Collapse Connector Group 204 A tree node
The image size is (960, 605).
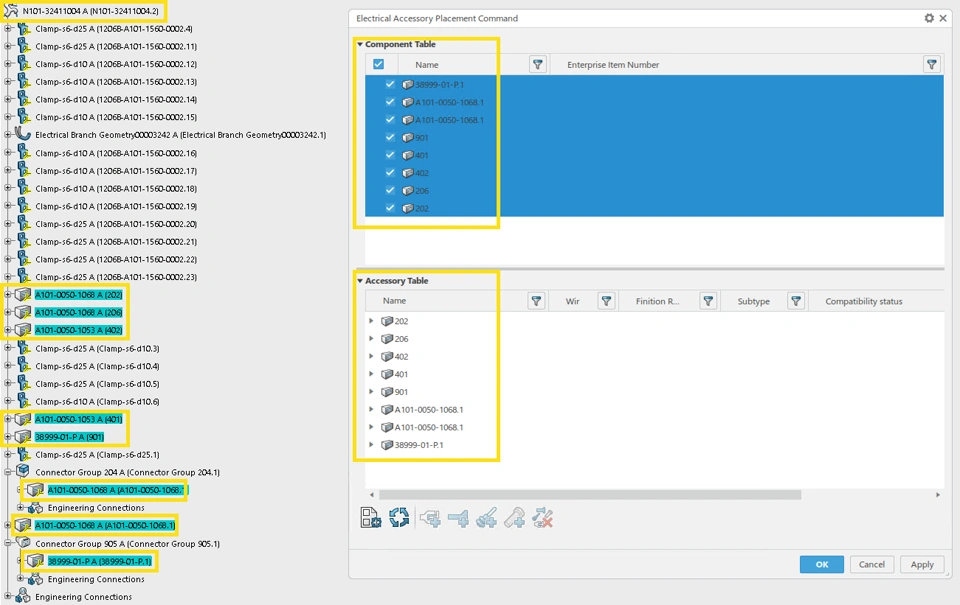[x=8, y=472]
